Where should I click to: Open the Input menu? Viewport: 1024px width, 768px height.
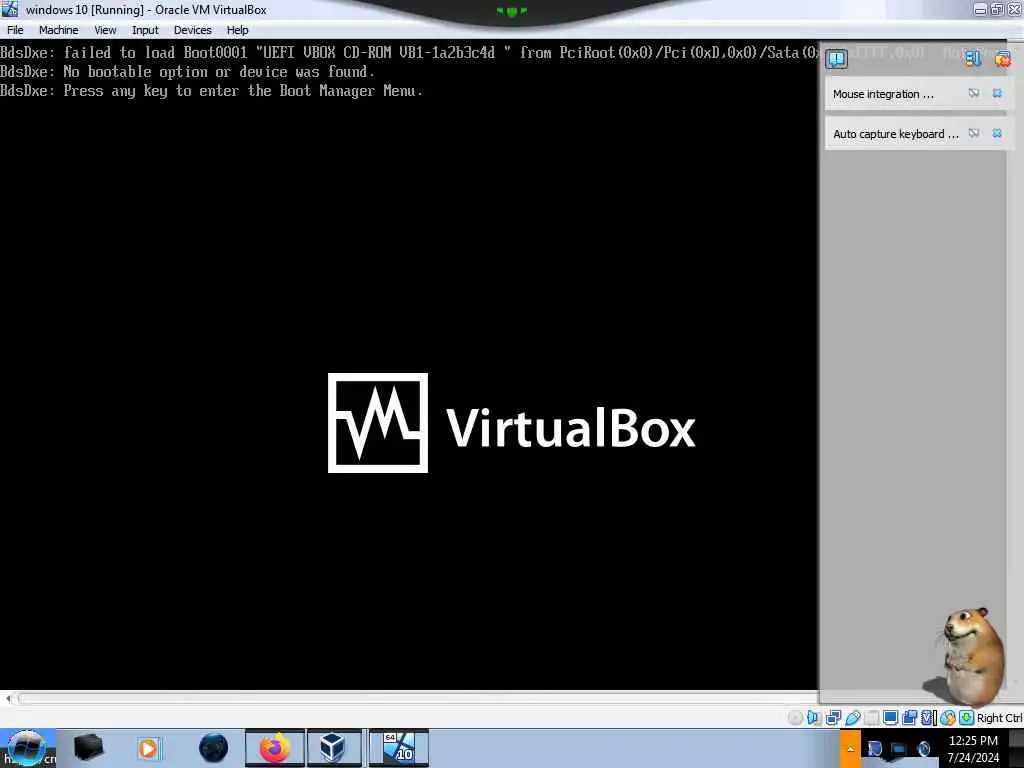point(145,30)
